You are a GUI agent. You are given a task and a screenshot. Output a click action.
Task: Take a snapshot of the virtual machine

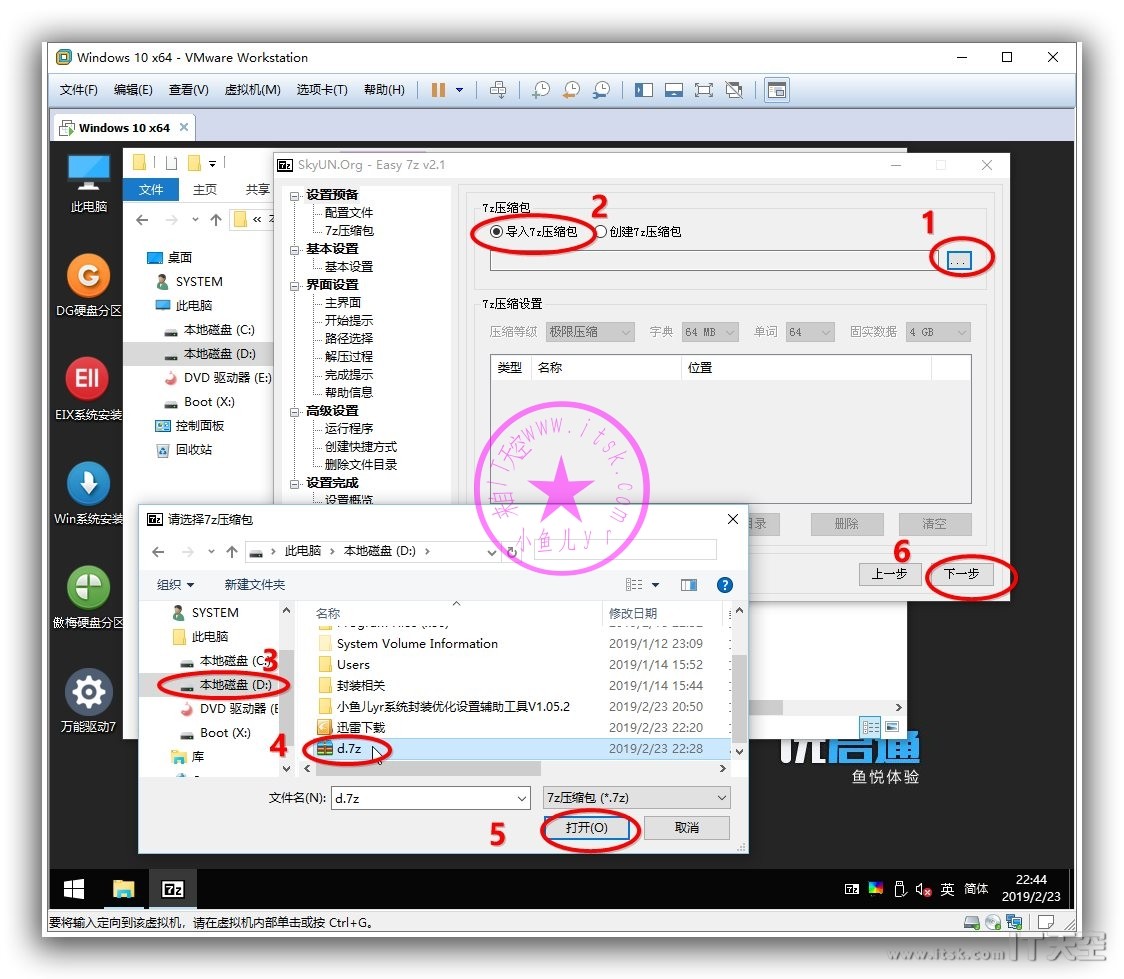541,90
